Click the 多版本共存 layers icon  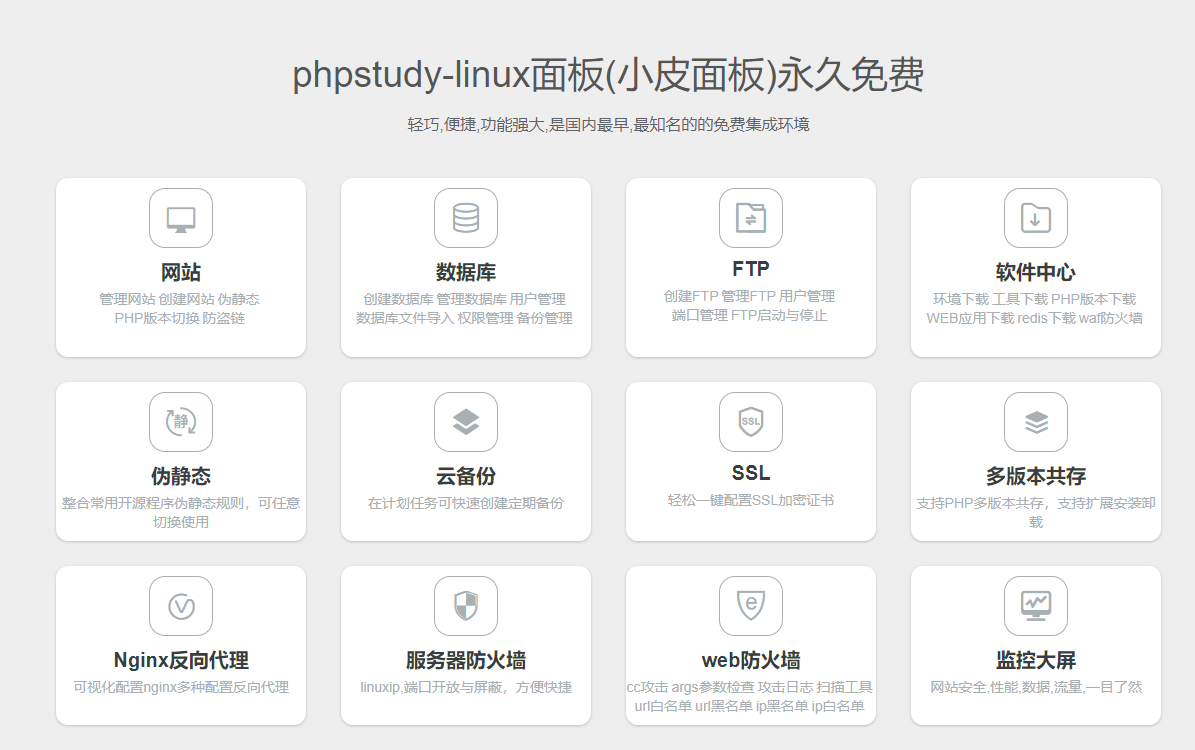click(x=1036, y=422)
